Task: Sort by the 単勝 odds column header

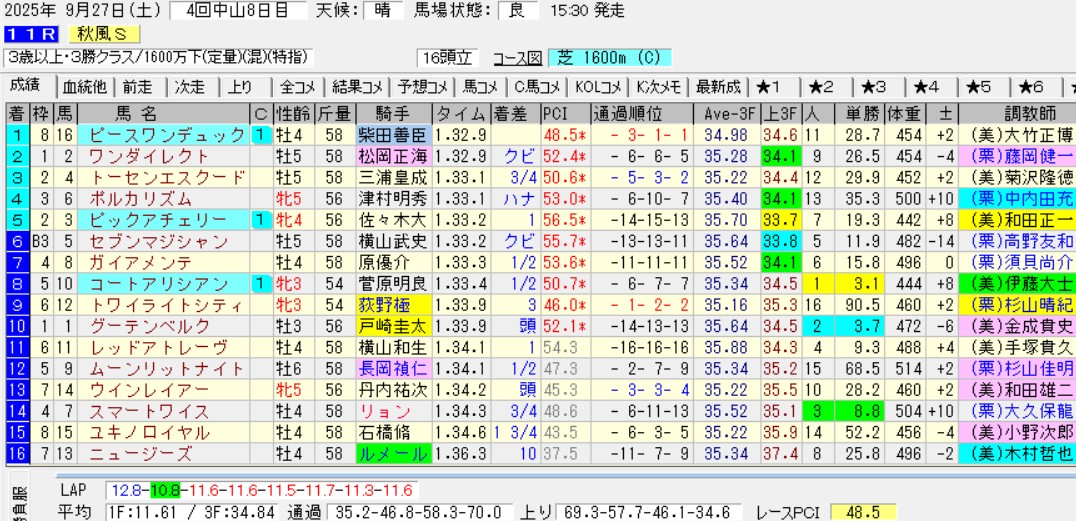Action: point(859,113)
